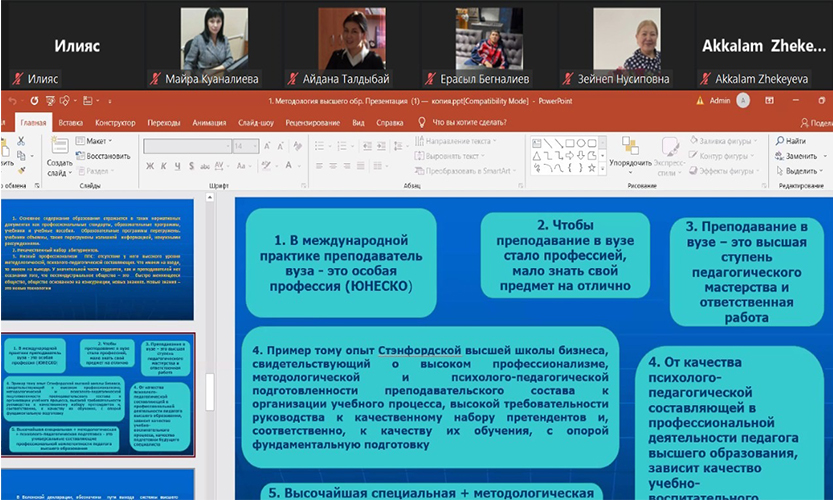Increase font size with the larger A icon
The image size is (833, 500).
click(x=267, y=146)
